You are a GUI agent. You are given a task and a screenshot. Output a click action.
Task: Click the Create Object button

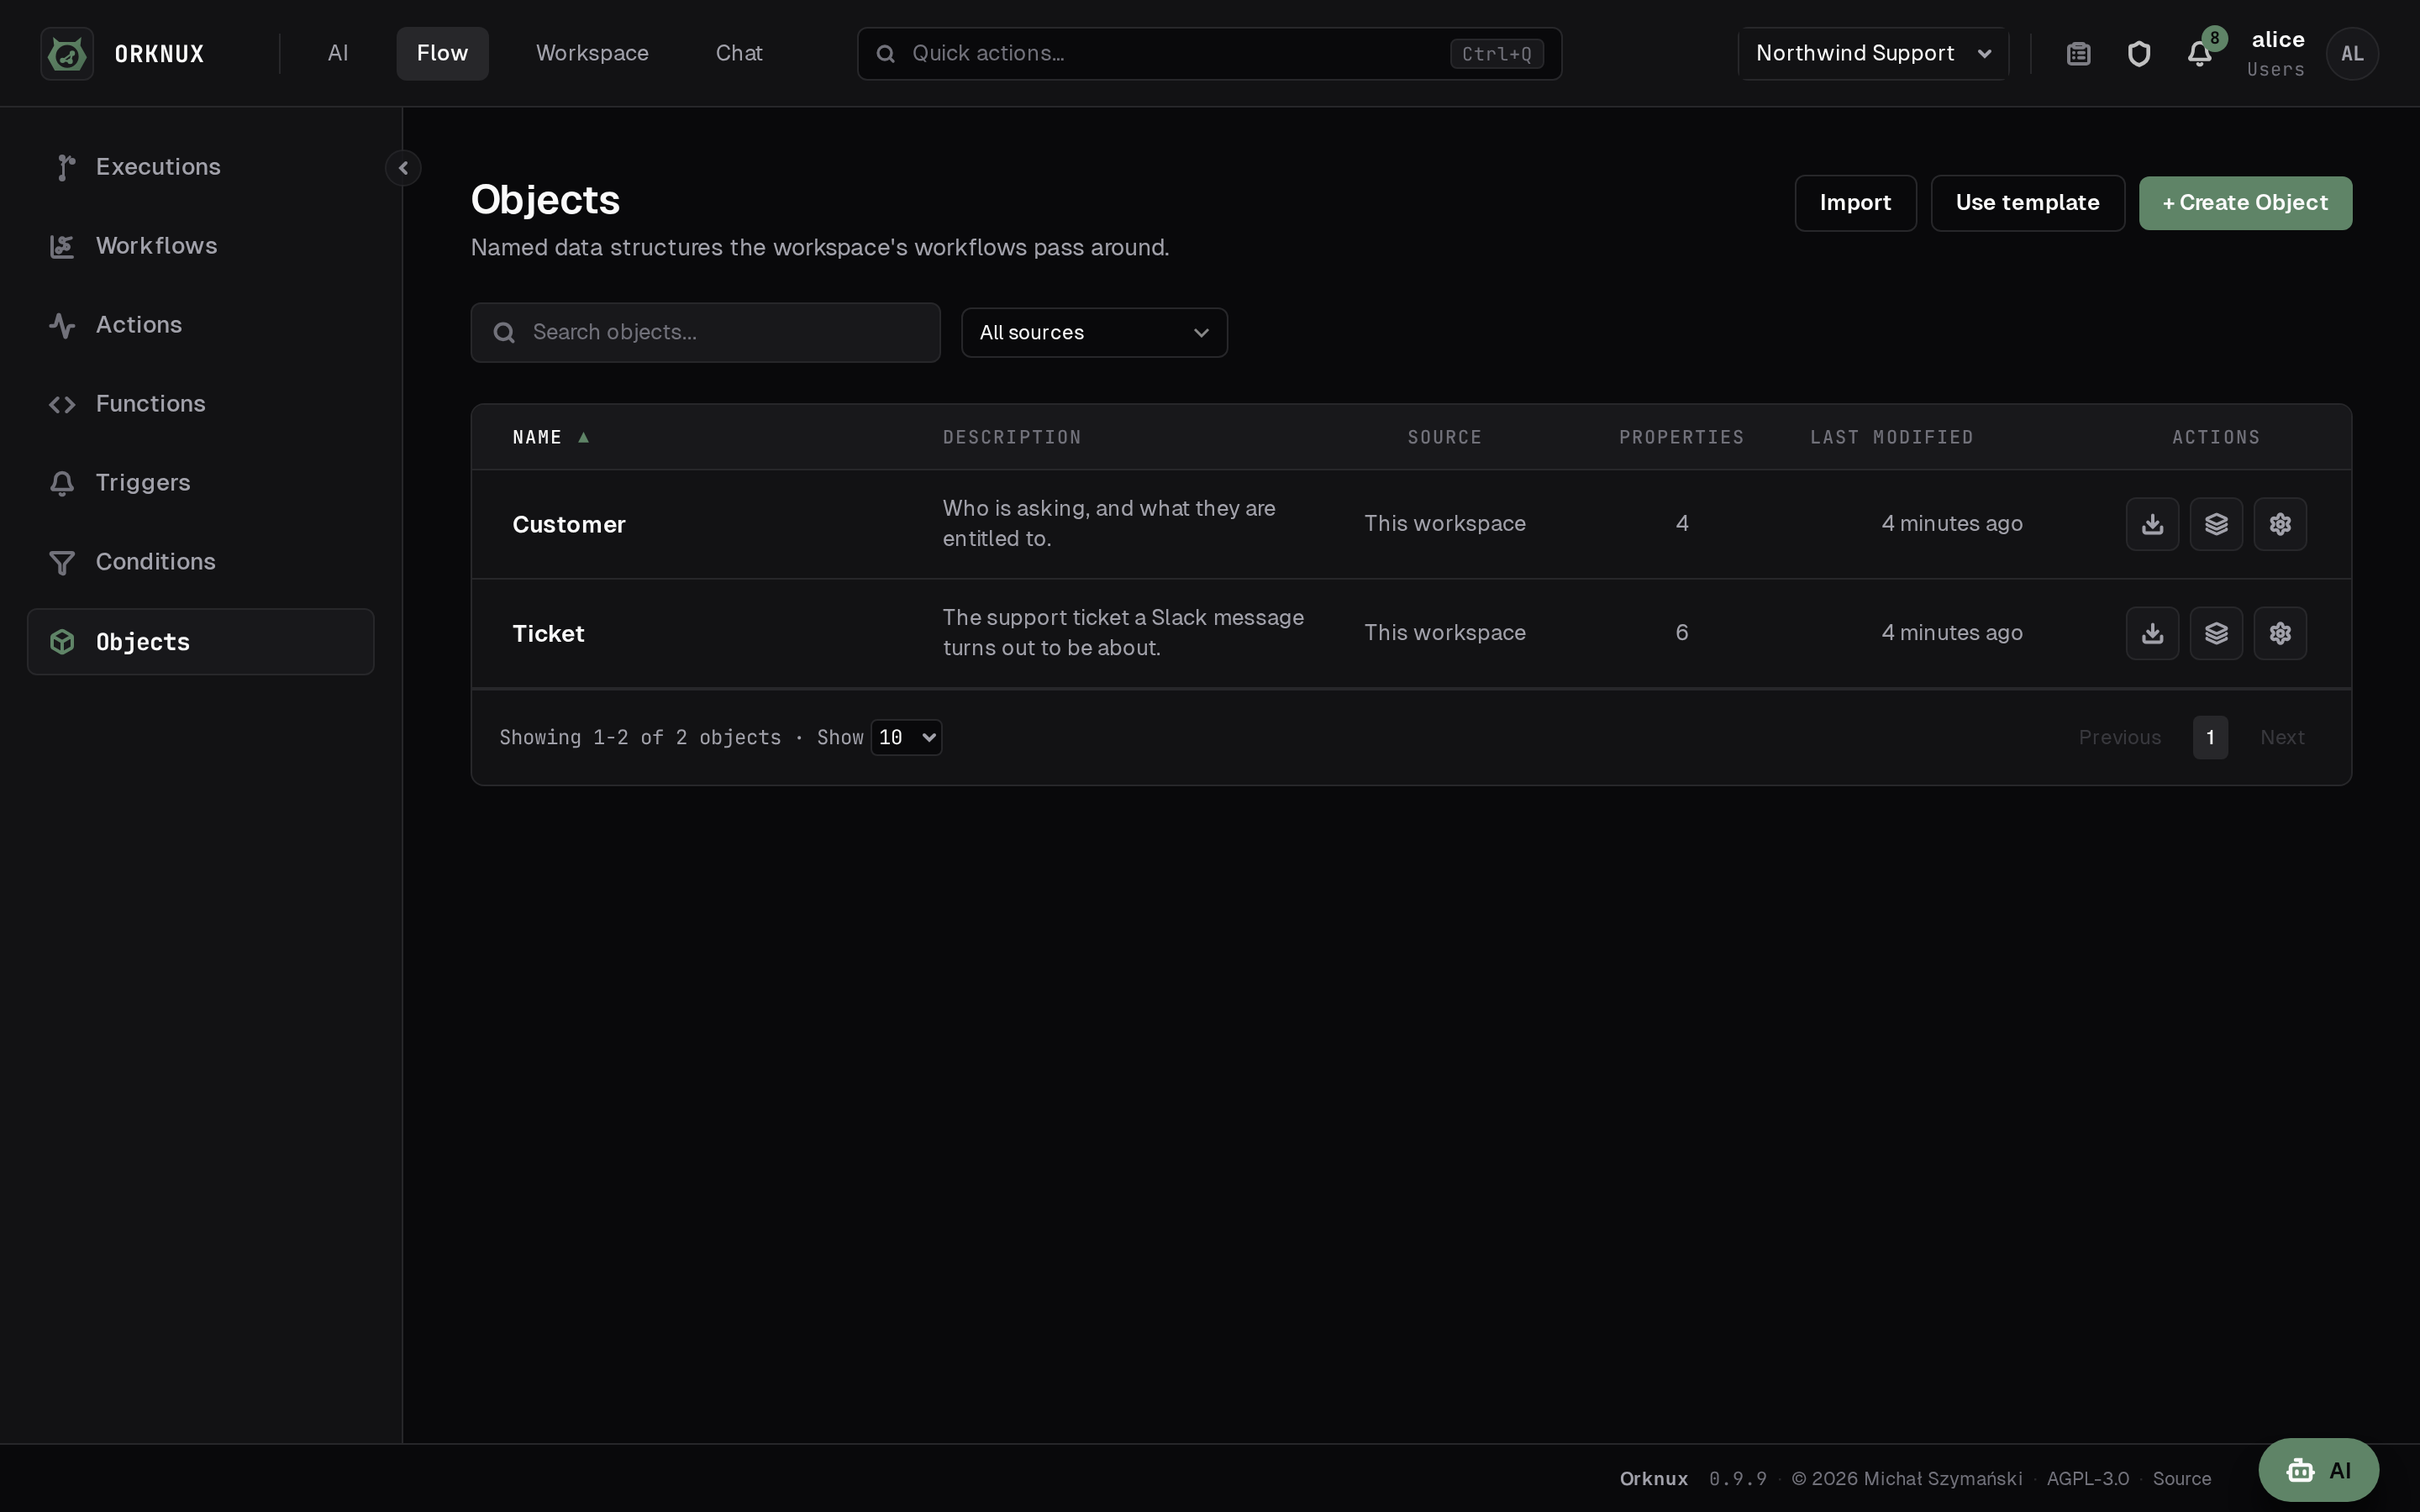[2245, 203]
